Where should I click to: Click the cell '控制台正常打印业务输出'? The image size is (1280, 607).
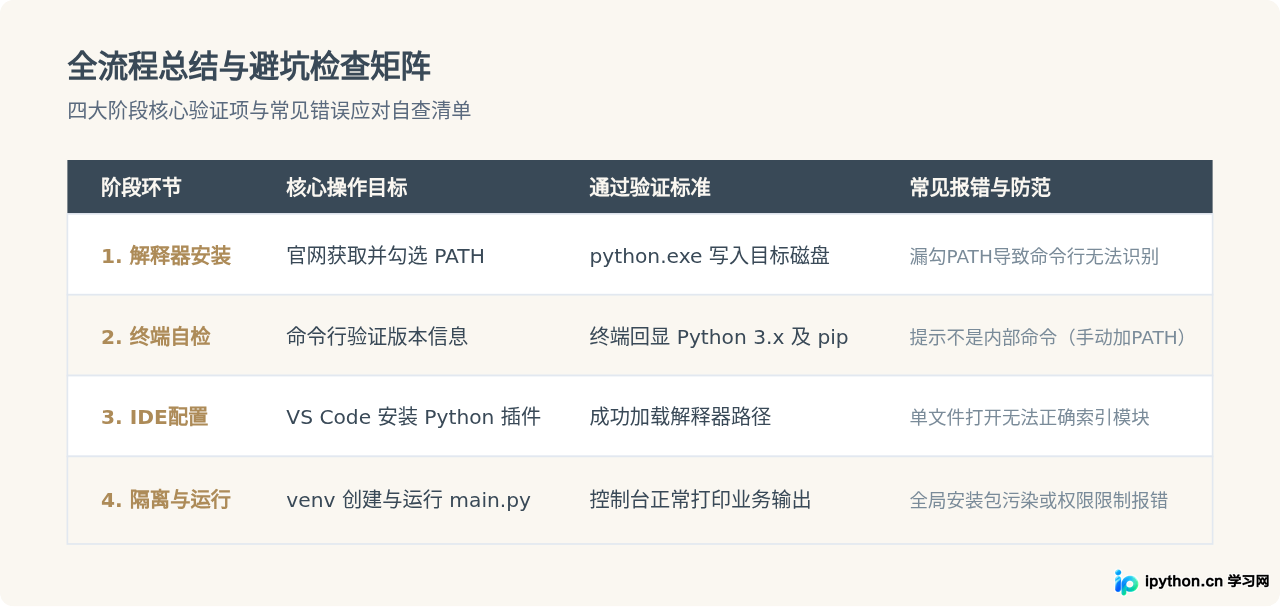[x=700, y=499]
